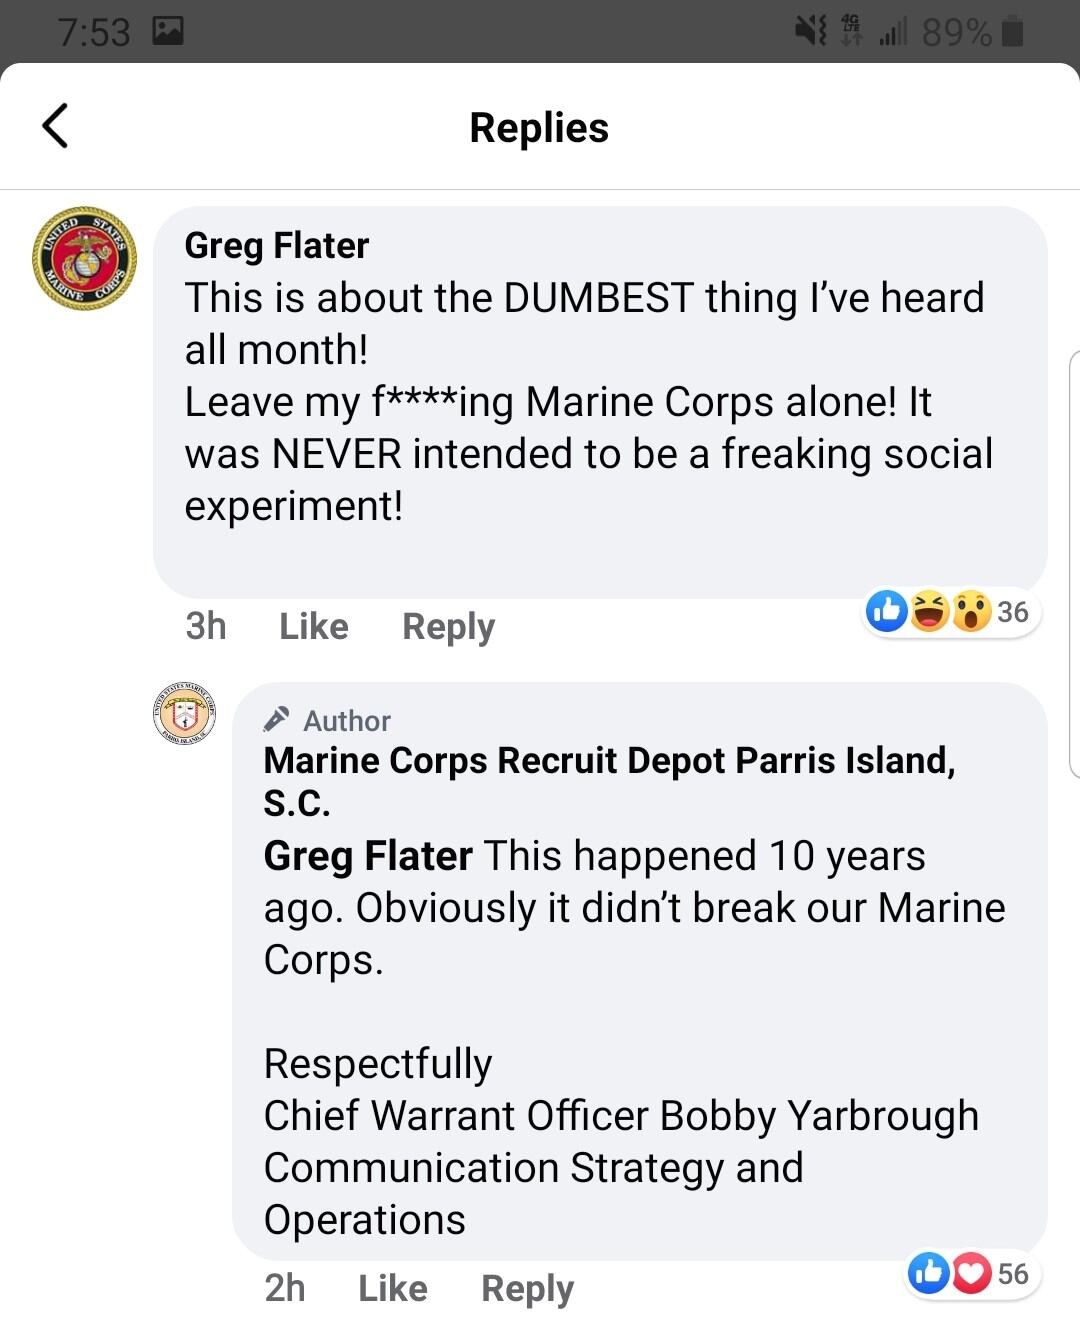Viewport: 1080px width, 1343px height.
Task: Open Marine Corps Recruit Depot Parris Island page name
Action: coord(609,781)
